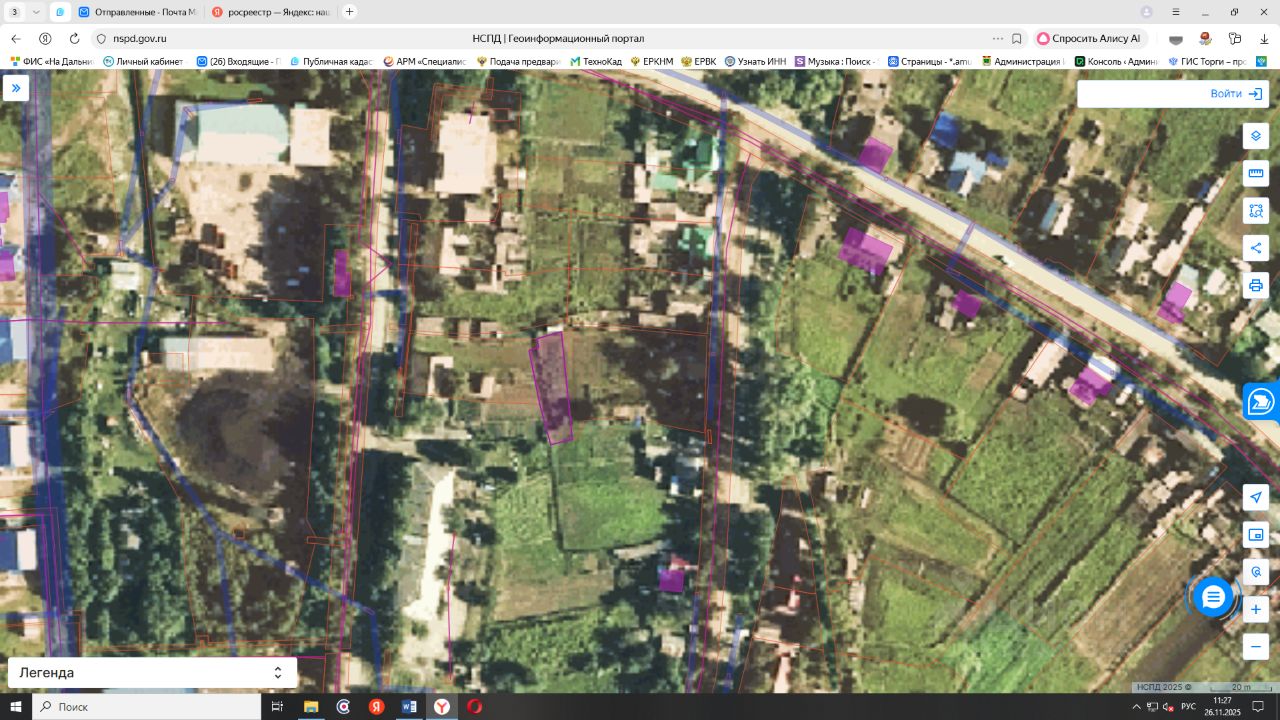This screenshot has width=1280, height=720.
Task: Go back to the previous page
Action: point(16,38)
